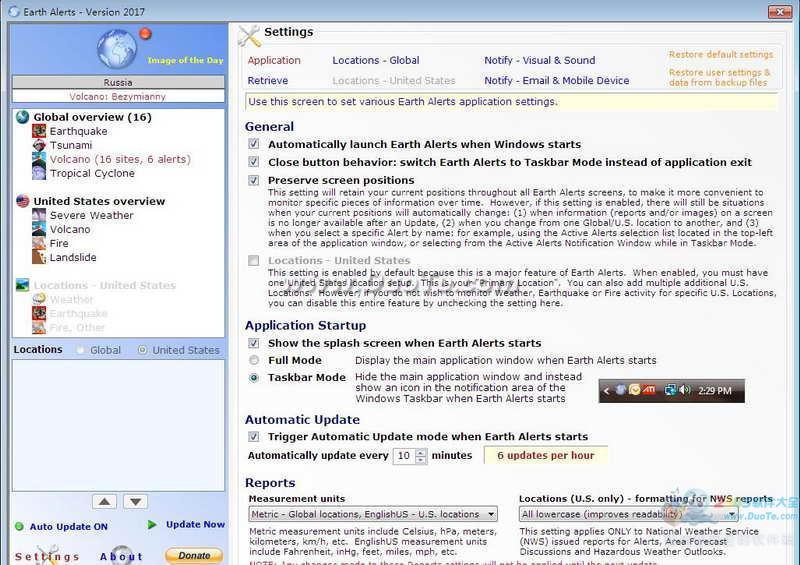Screen dimensions: 800x565
Task: Select the Volcano: Bezymianny alert entry
Action: coord(118,96)
